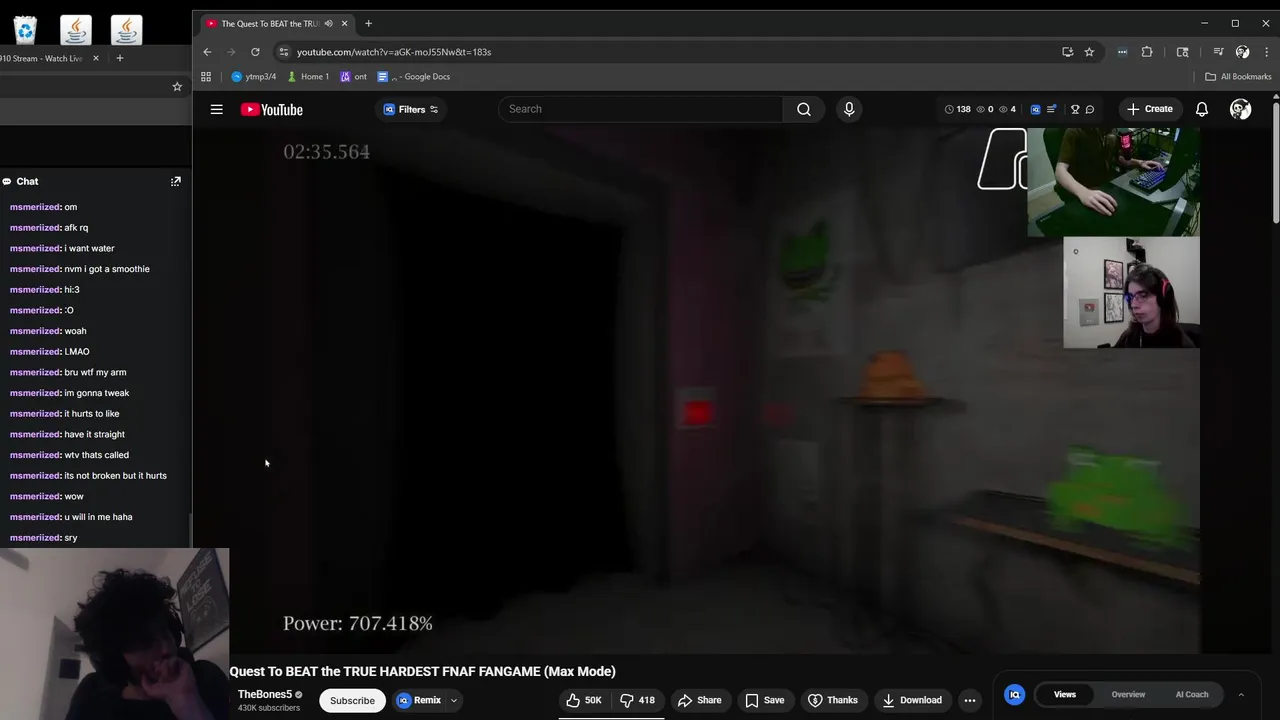The image size is (1280, 720).
Task: Close the '910 Stream - Watch Live' tab
Action: pyautogui.click(x=96, y=58)
